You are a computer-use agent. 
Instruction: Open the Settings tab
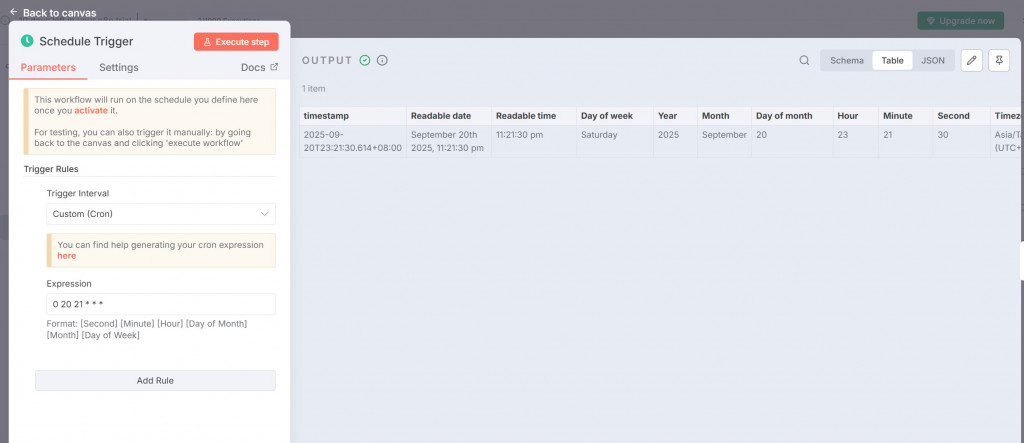pos(119,67)
